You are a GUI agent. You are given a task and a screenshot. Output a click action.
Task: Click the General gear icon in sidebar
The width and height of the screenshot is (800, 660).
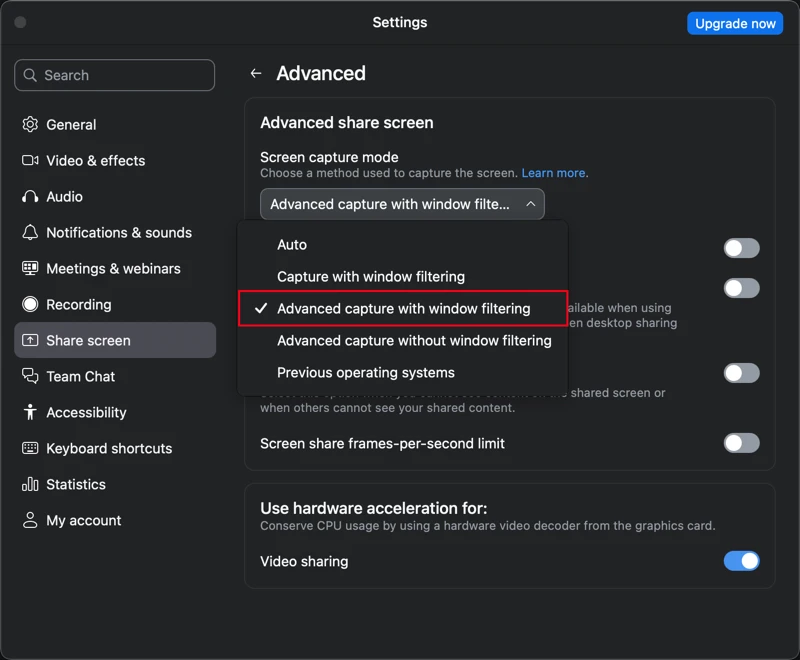(x=30, y=125)
